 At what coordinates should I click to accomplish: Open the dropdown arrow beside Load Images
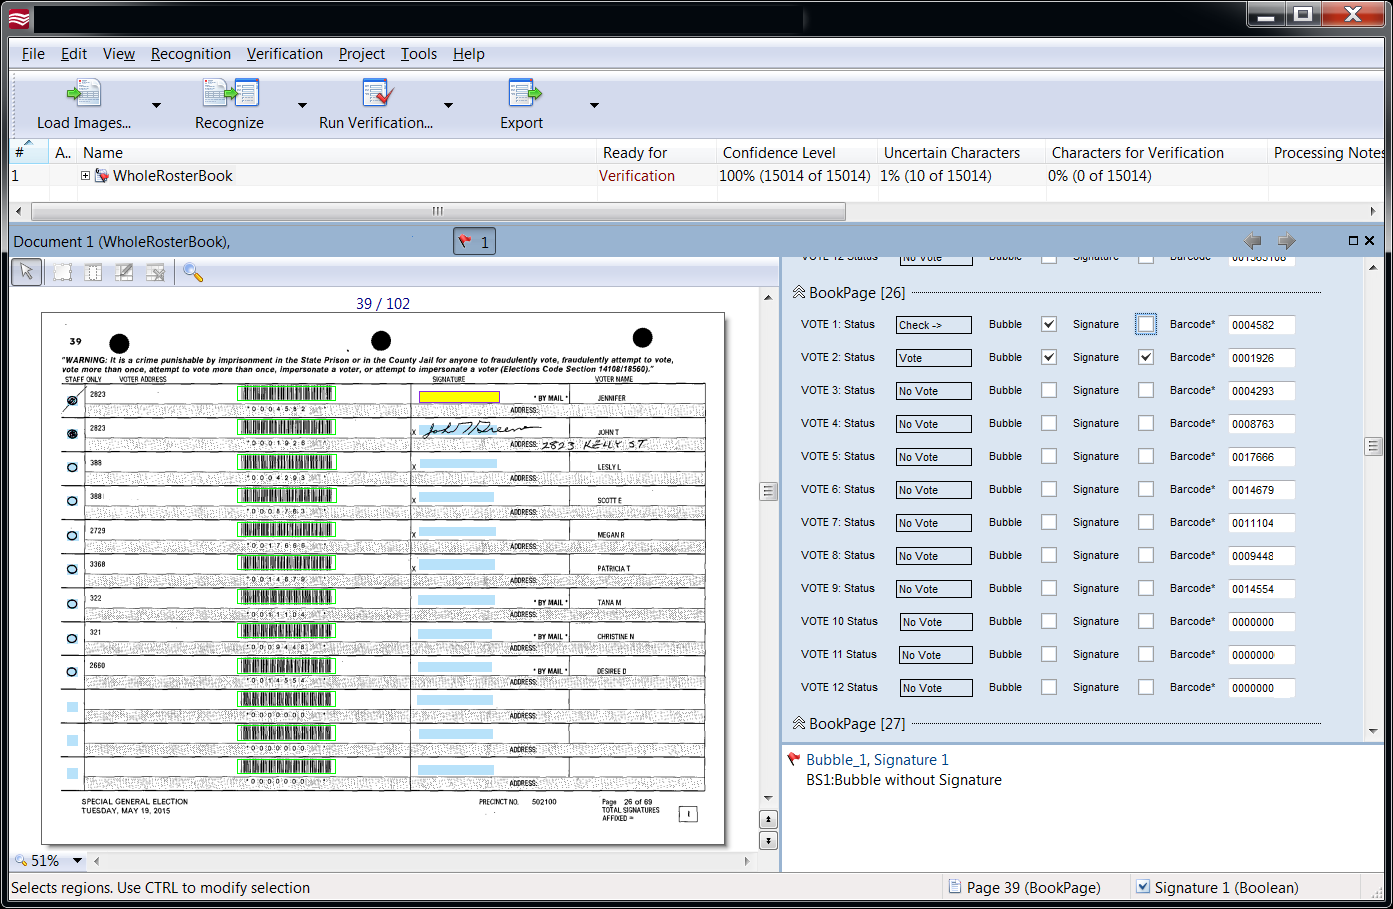point(156,105)
